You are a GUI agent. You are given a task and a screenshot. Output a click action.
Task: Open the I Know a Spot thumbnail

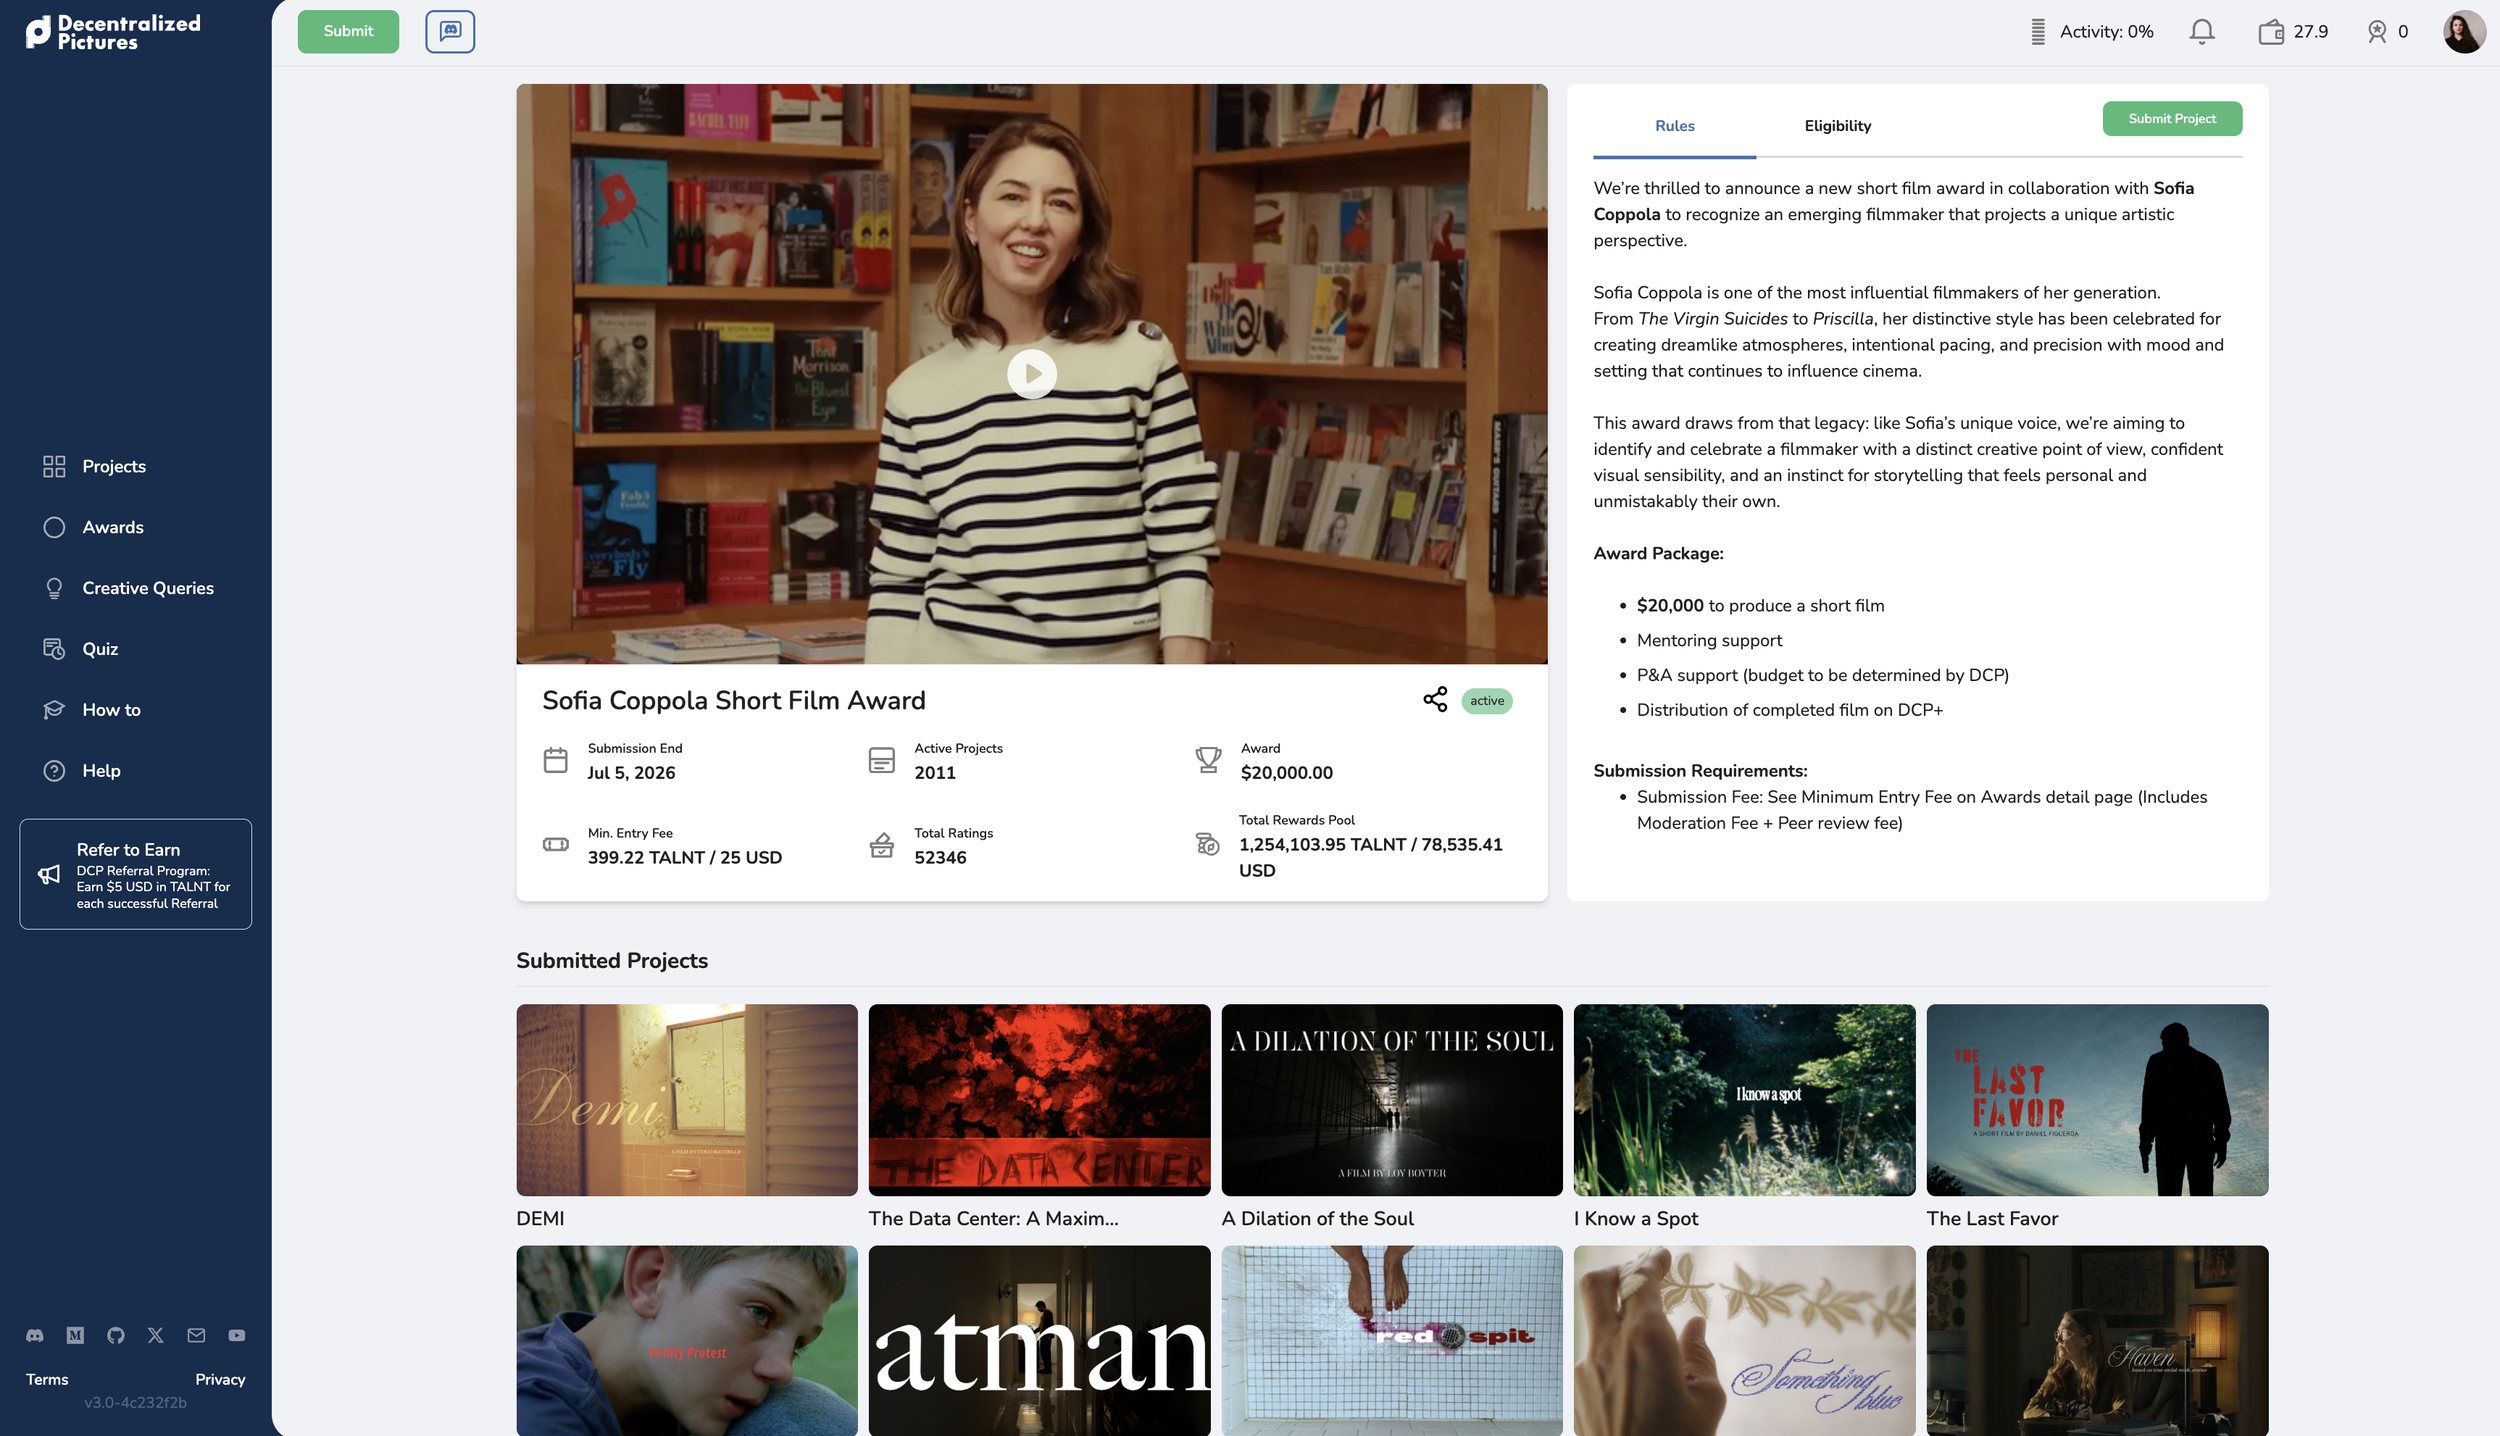click(x=1745, y=1100)
